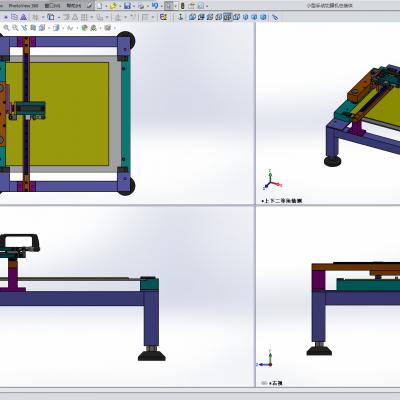Open View Settings icon
The width and height of the screenshot is (400, 400).
[x=107, y=28]
